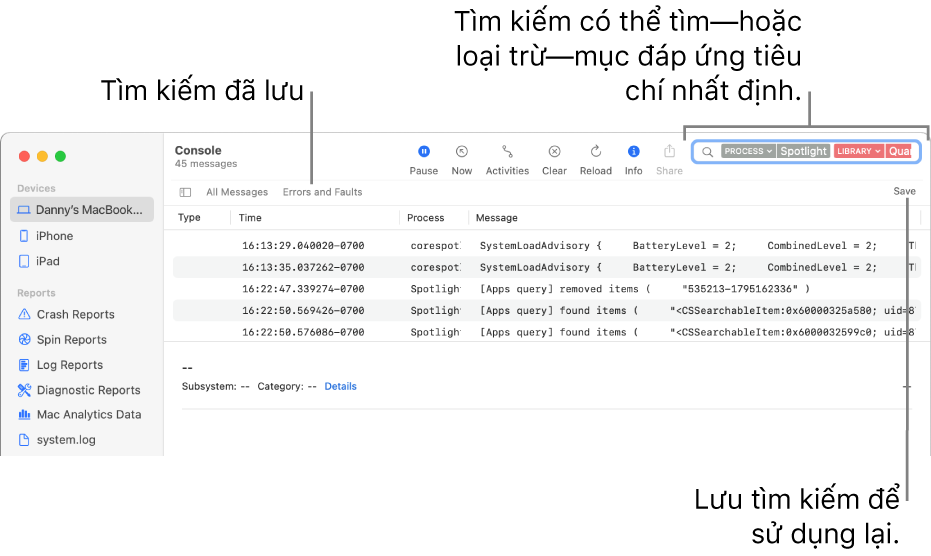
Task: Close the Console window with red button
Action: coord(24,156)
